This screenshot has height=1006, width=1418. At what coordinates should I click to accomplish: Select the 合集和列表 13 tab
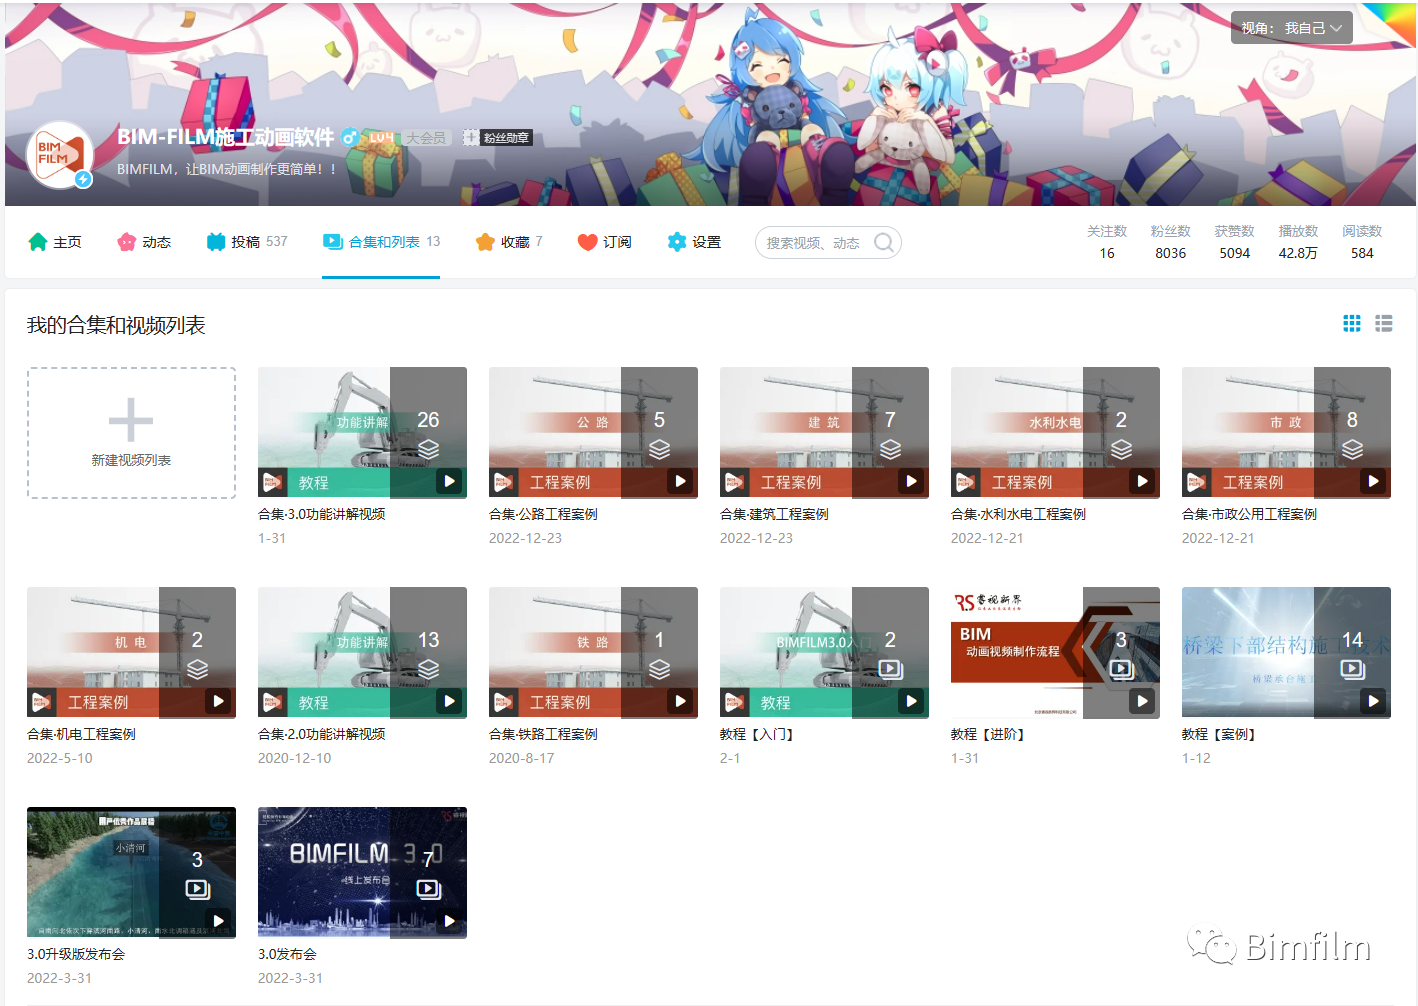(381, 242)
